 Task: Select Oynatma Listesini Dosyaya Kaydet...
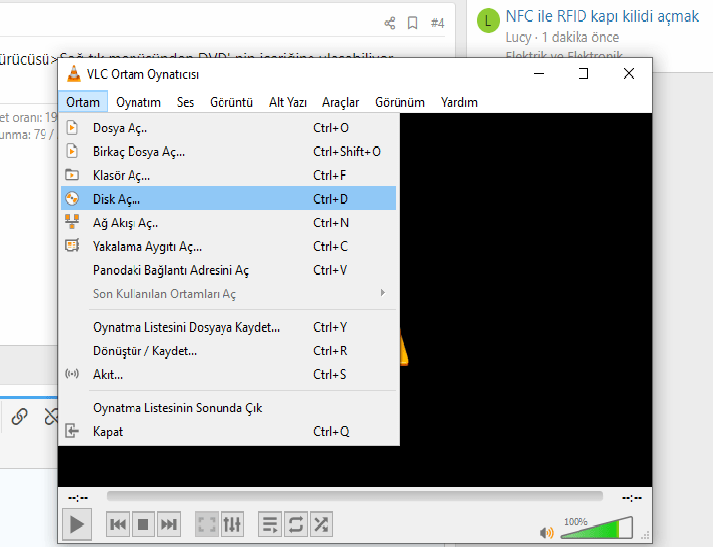[x=228, y=327]
